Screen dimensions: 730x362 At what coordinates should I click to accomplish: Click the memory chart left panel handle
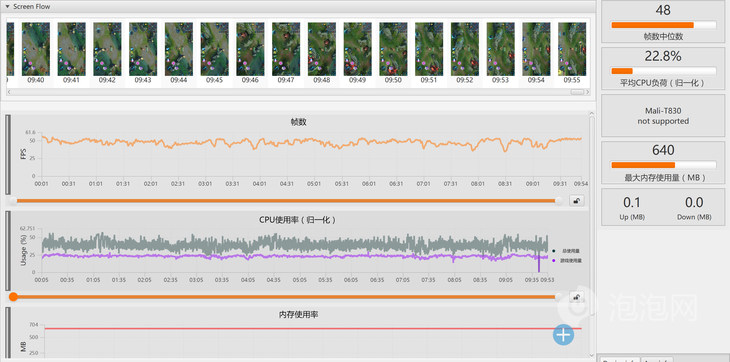[x=7, y=333]
